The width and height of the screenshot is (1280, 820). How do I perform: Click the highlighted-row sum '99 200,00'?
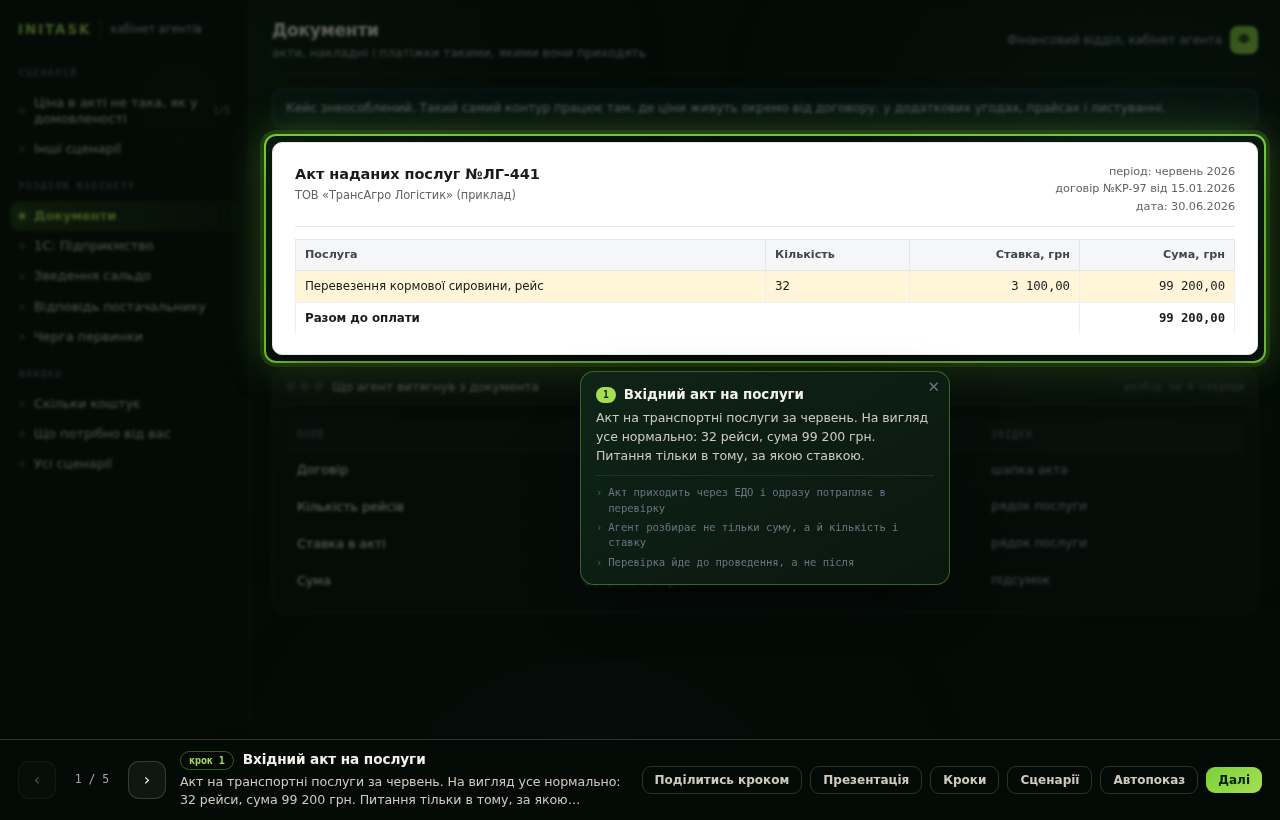coord(1157,286)
